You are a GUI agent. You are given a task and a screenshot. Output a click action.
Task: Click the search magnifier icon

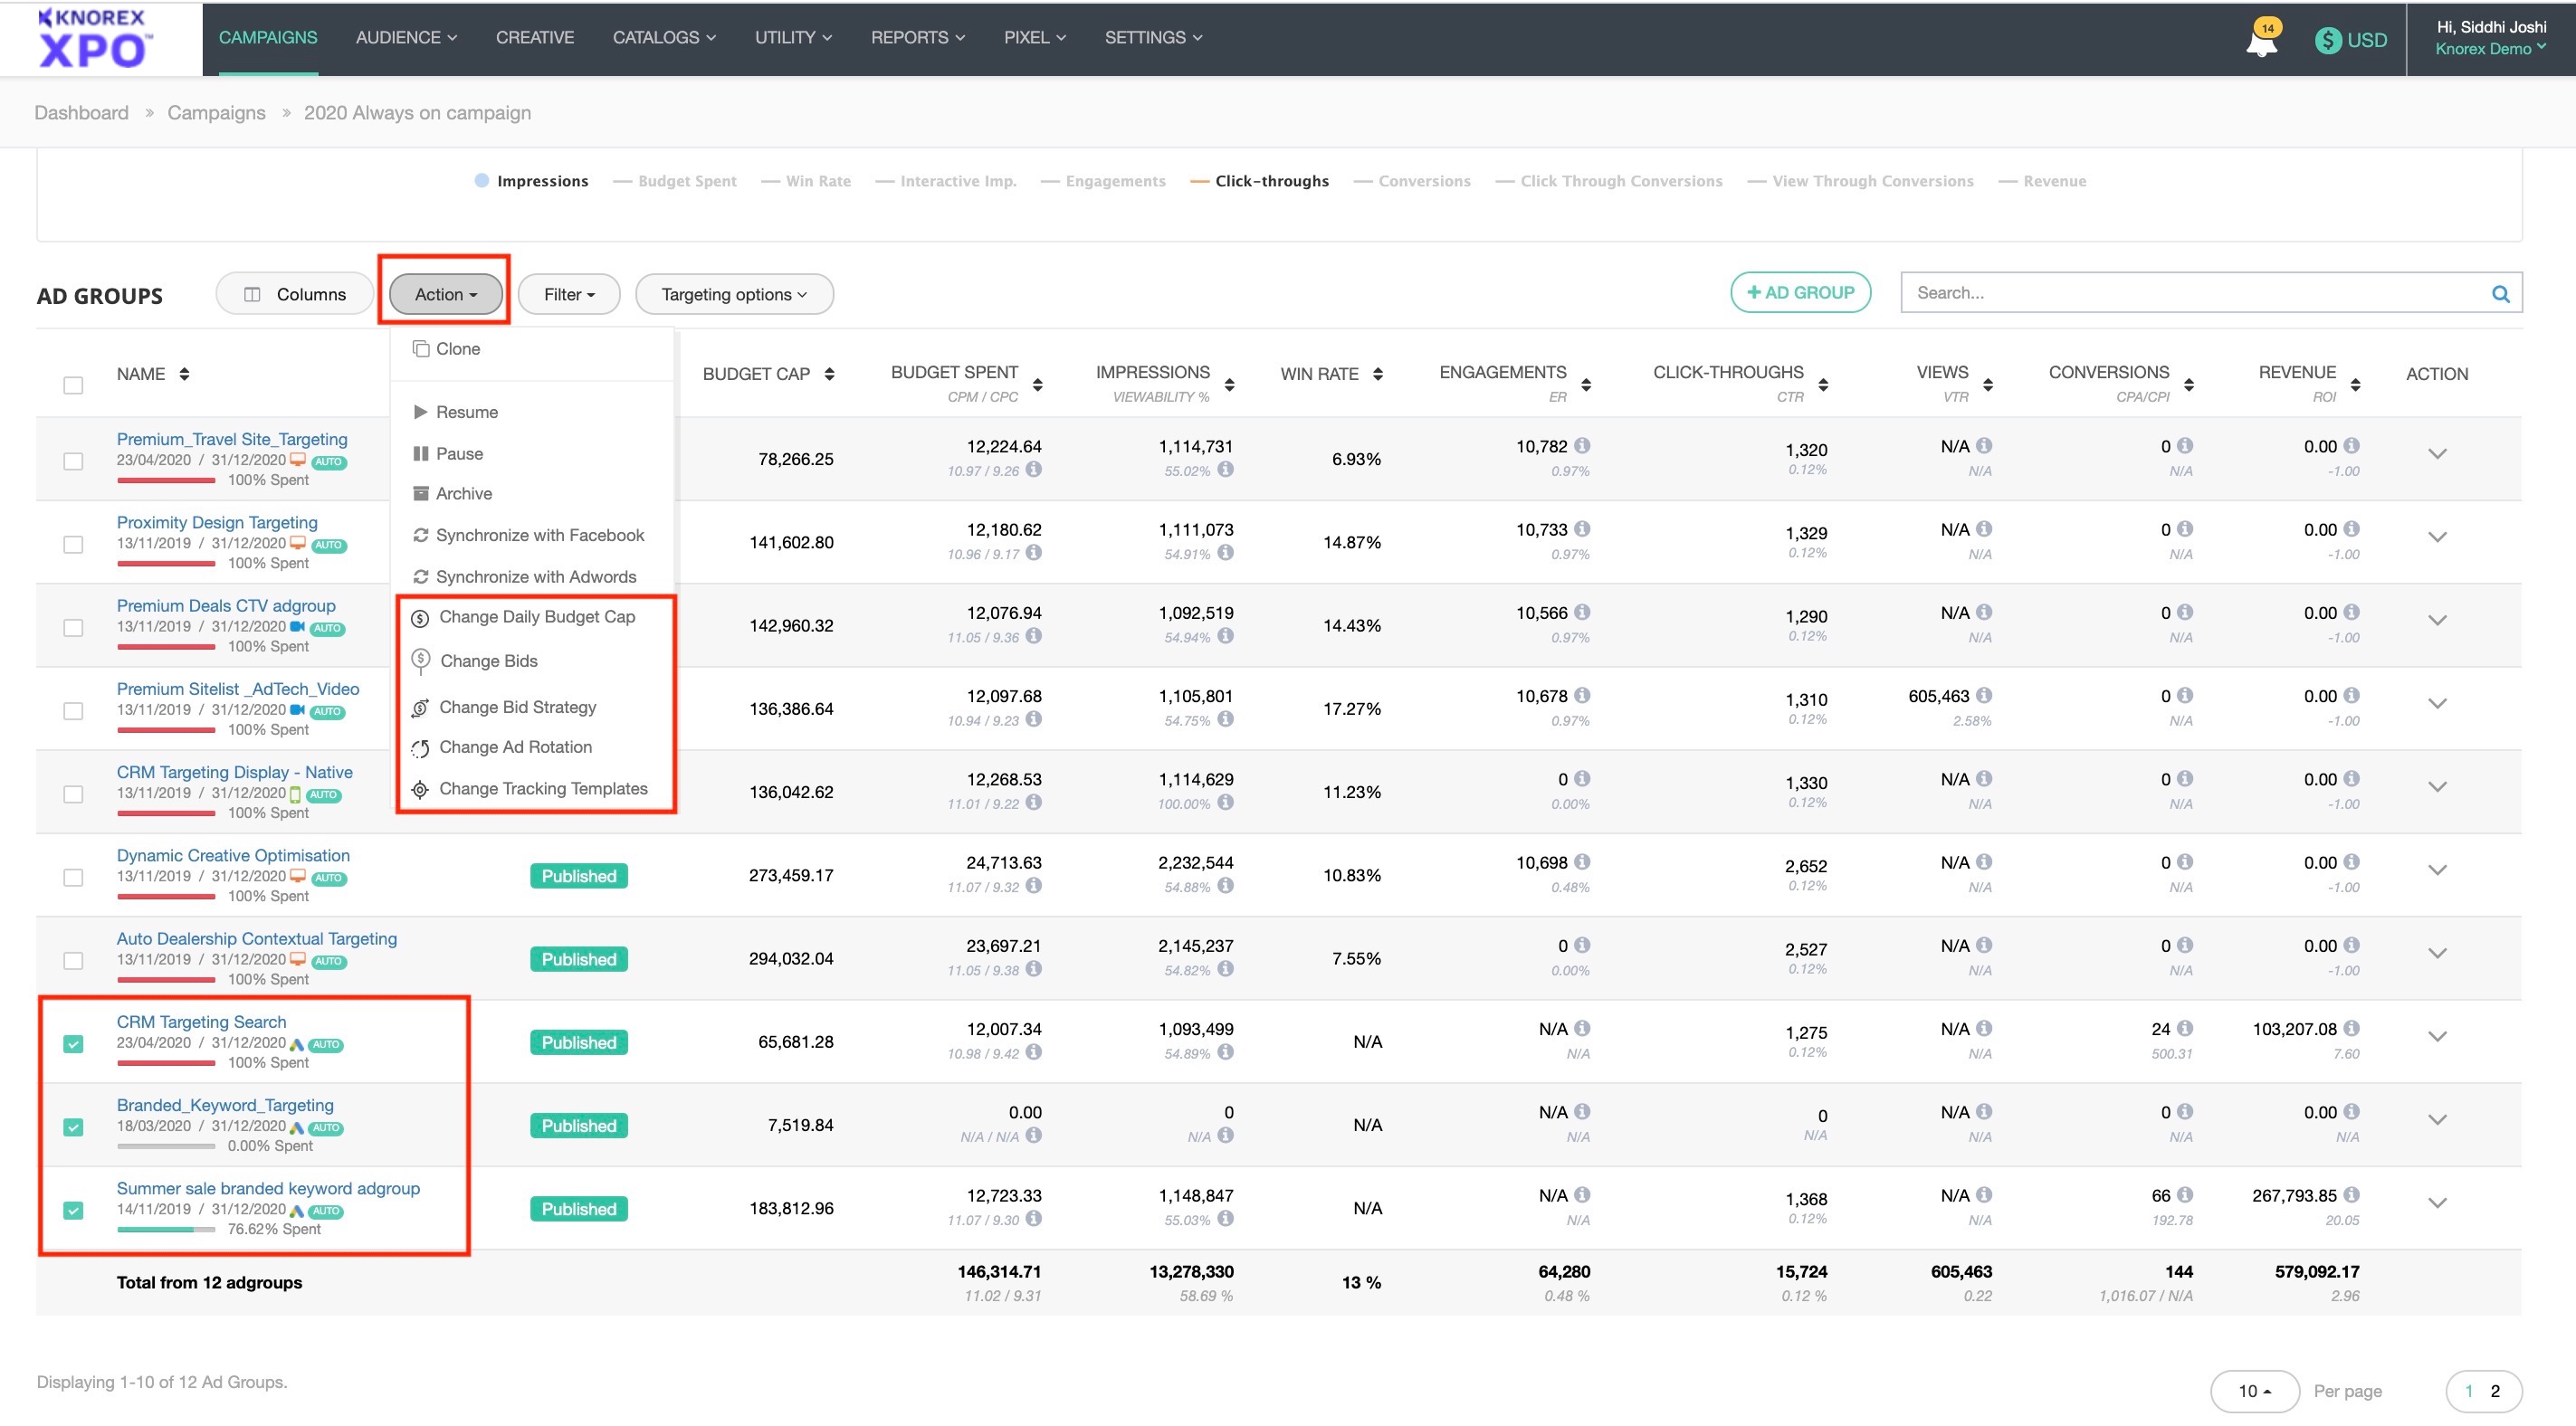pyautogui.click(x=2500, y=293)
